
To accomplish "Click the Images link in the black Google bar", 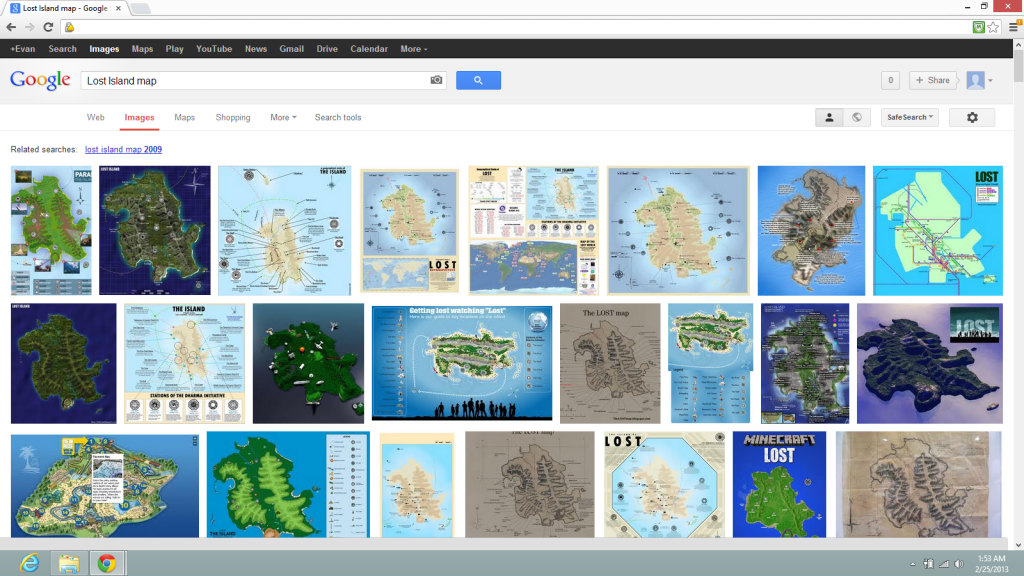I will click(x=104, y=49).
